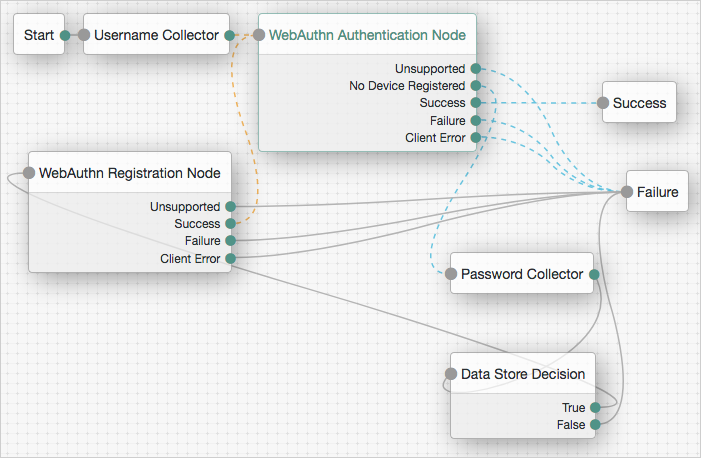
Task: Select the Success end node
Action: coord(639,102)
